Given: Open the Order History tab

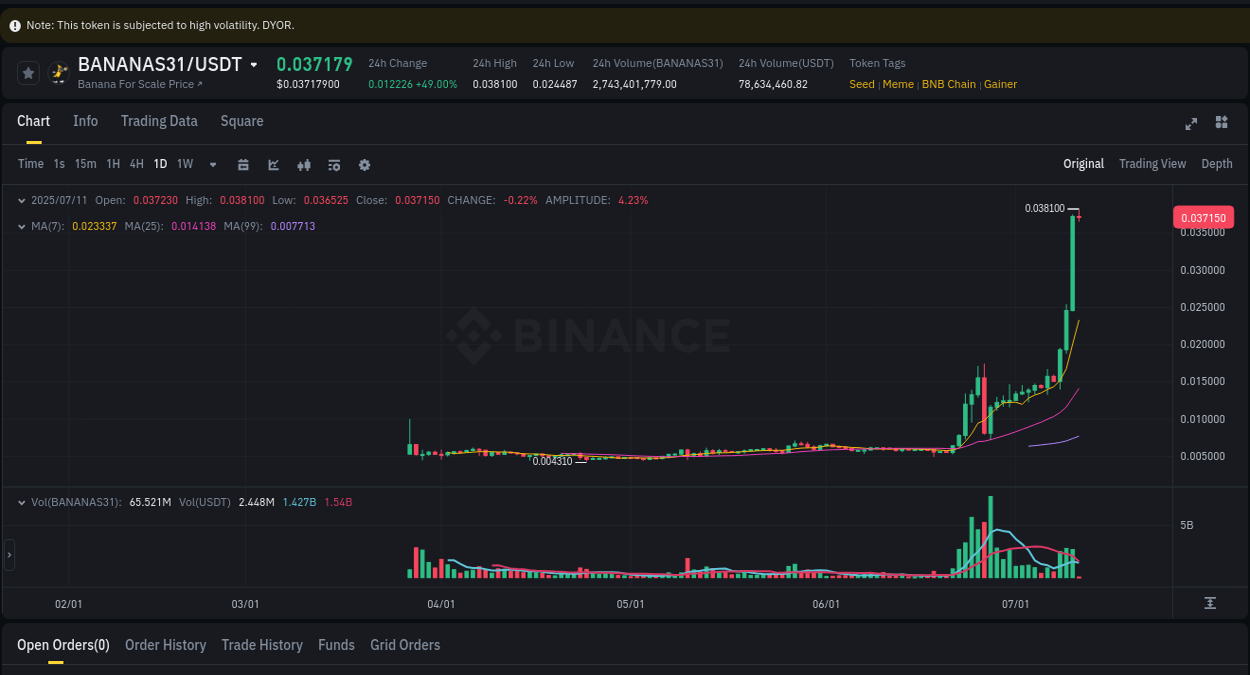Looking at the screenshot, I should coord(165,645).
